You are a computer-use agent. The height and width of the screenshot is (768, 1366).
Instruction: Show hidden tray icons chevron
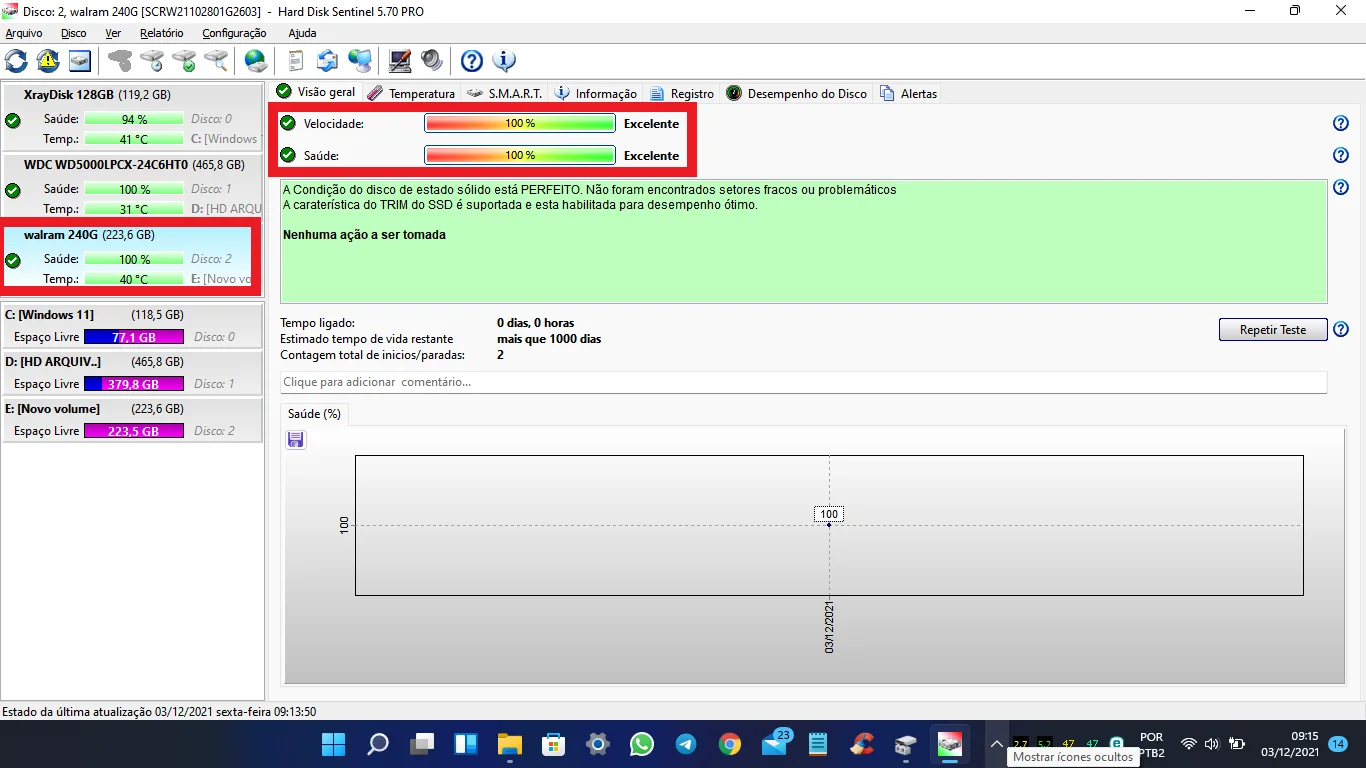(x=996, y=744)
